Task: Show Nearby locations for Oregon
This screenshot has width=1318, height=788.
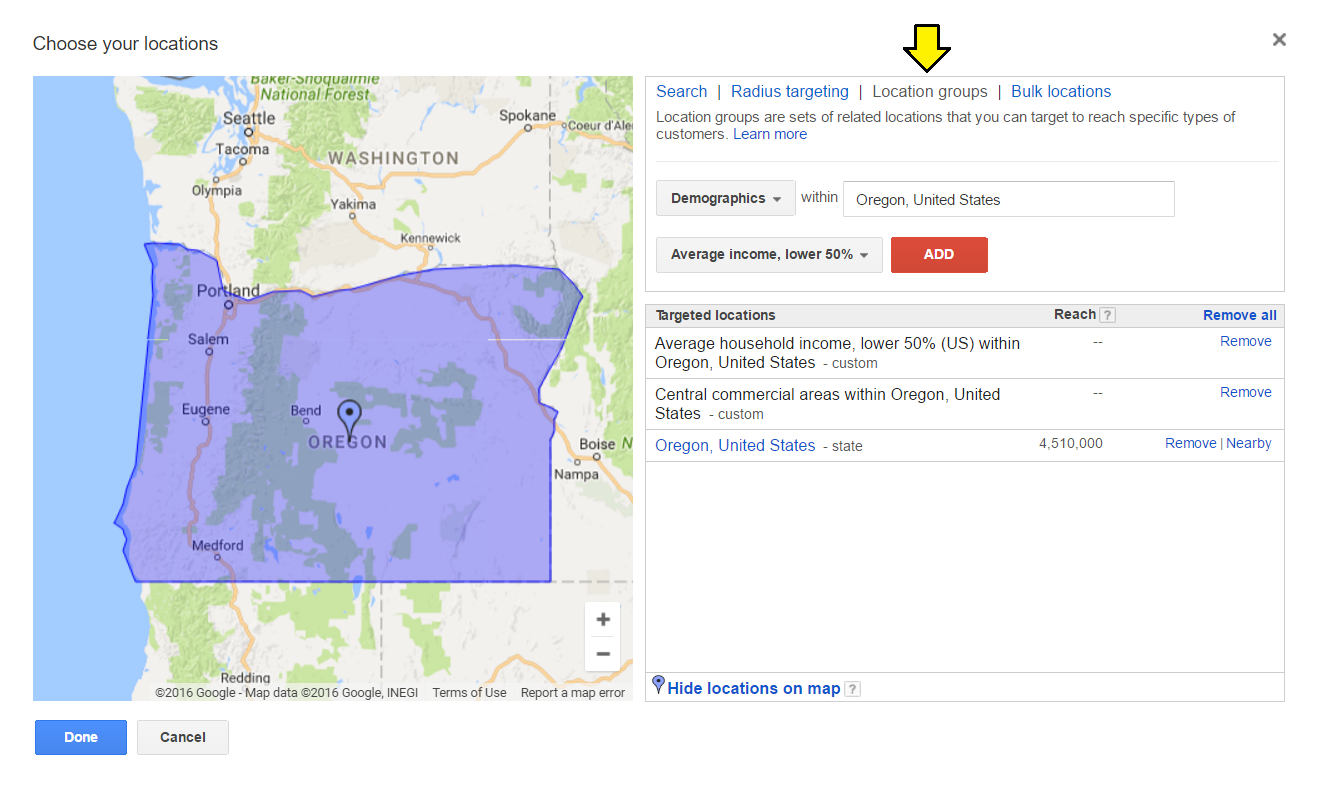Action: (x=1249, y=443)
